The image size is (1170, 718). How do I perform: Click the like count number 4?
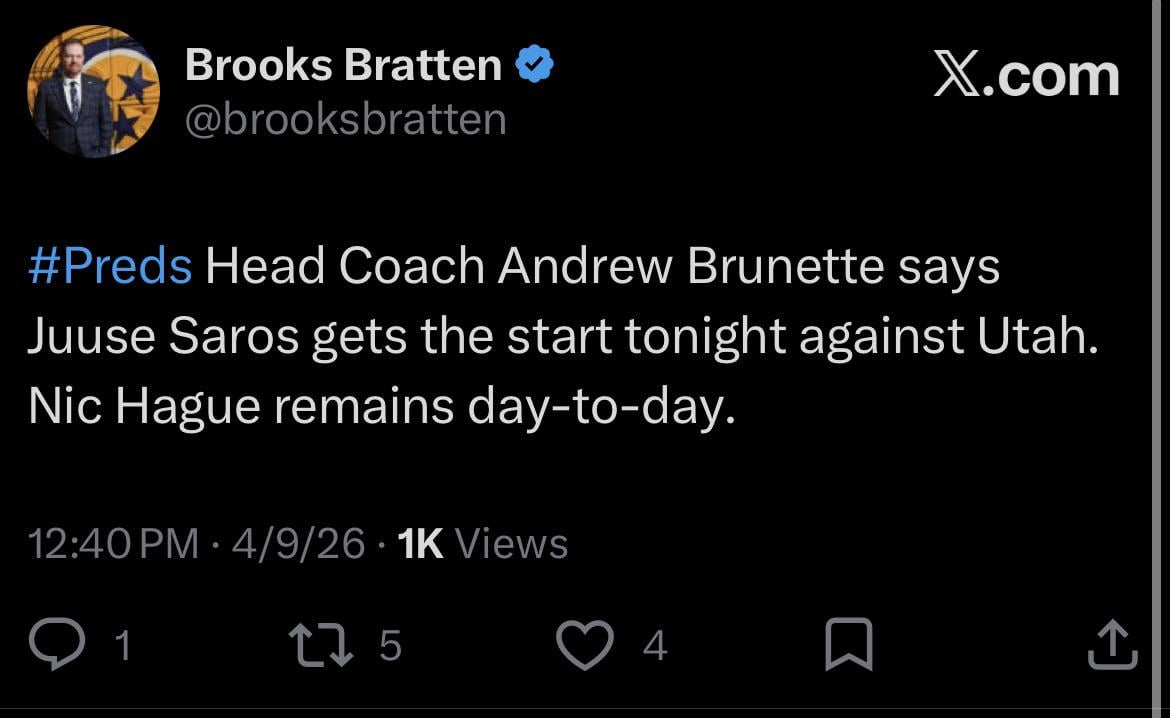(x=654, y=646)
